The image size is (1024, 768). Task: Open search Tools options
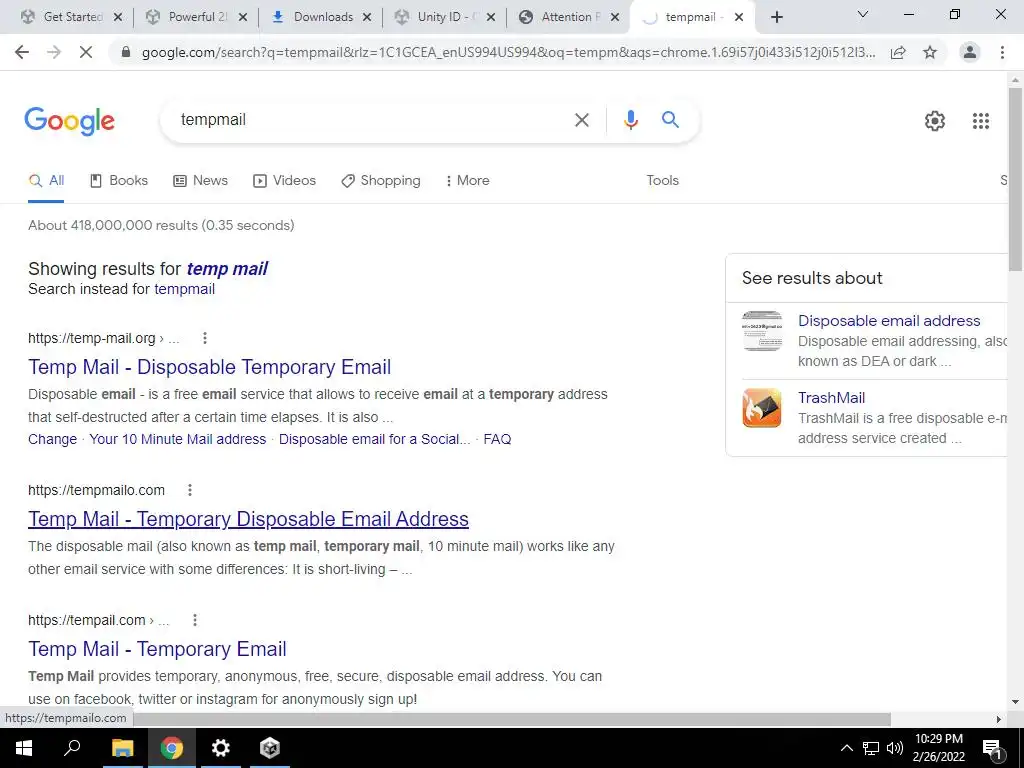pyautogui.click(x=662, y=181)
